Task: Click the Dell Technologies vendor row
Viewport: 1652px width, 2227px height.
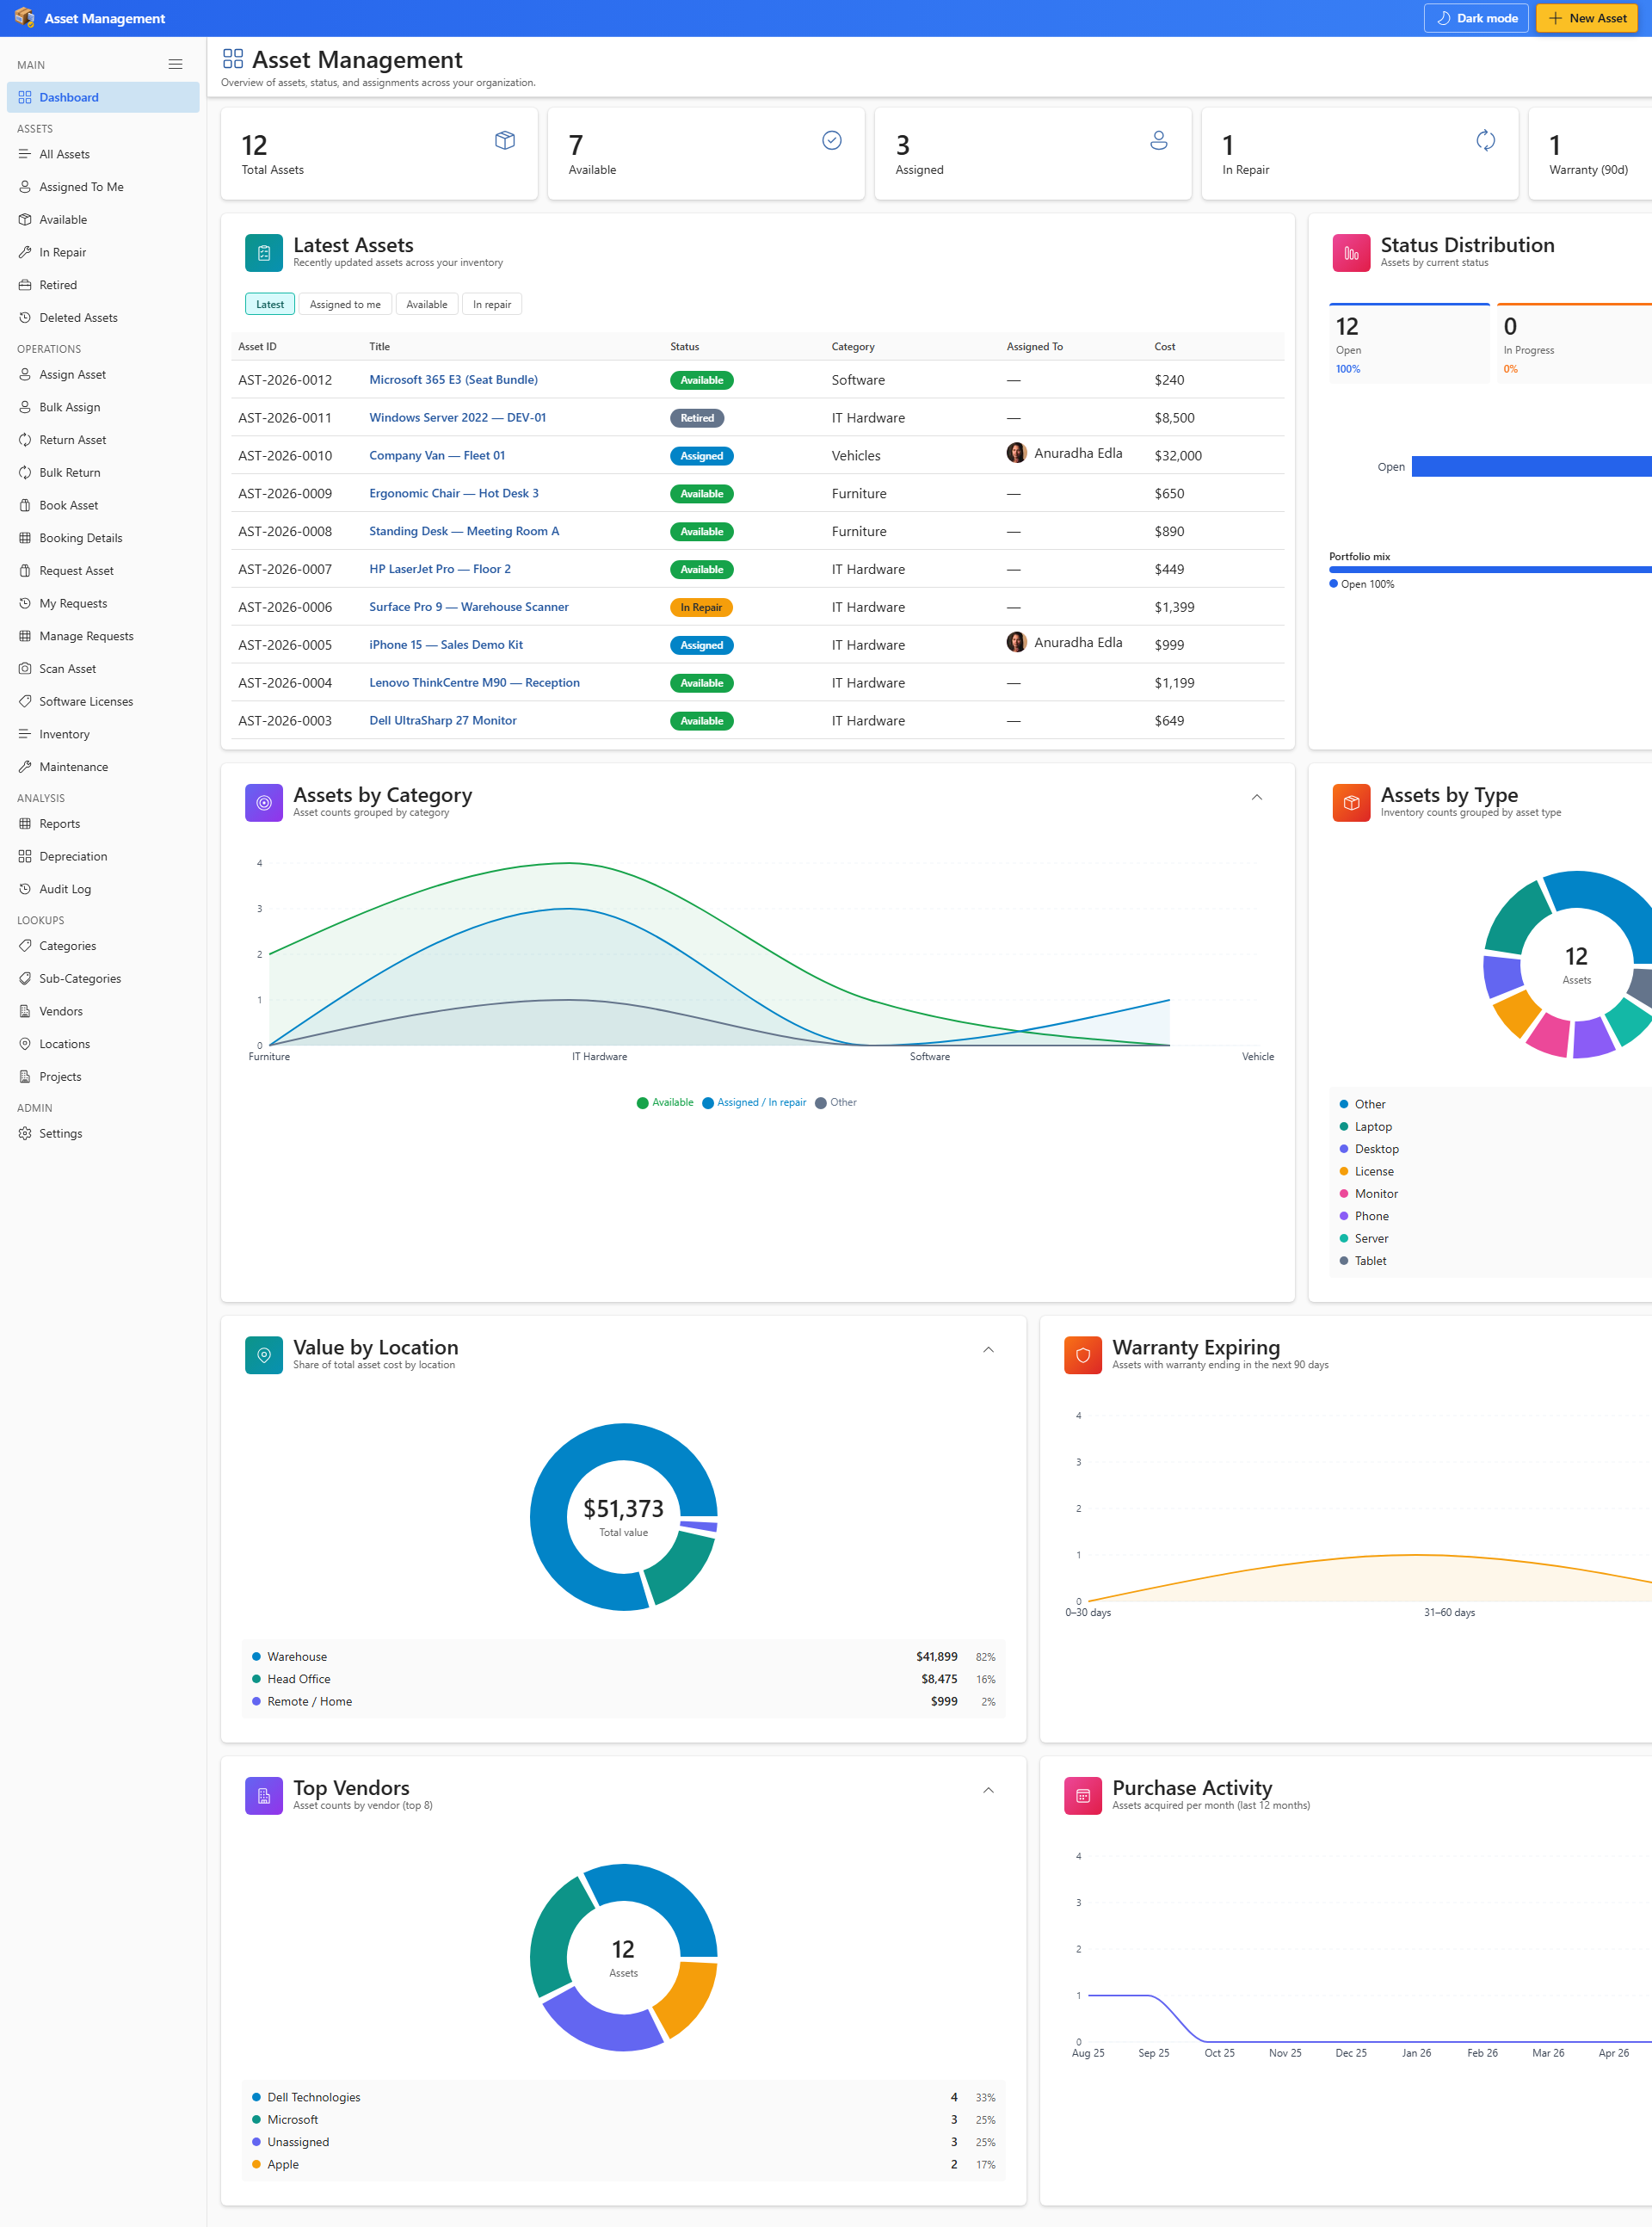Action: [623, 2097]
